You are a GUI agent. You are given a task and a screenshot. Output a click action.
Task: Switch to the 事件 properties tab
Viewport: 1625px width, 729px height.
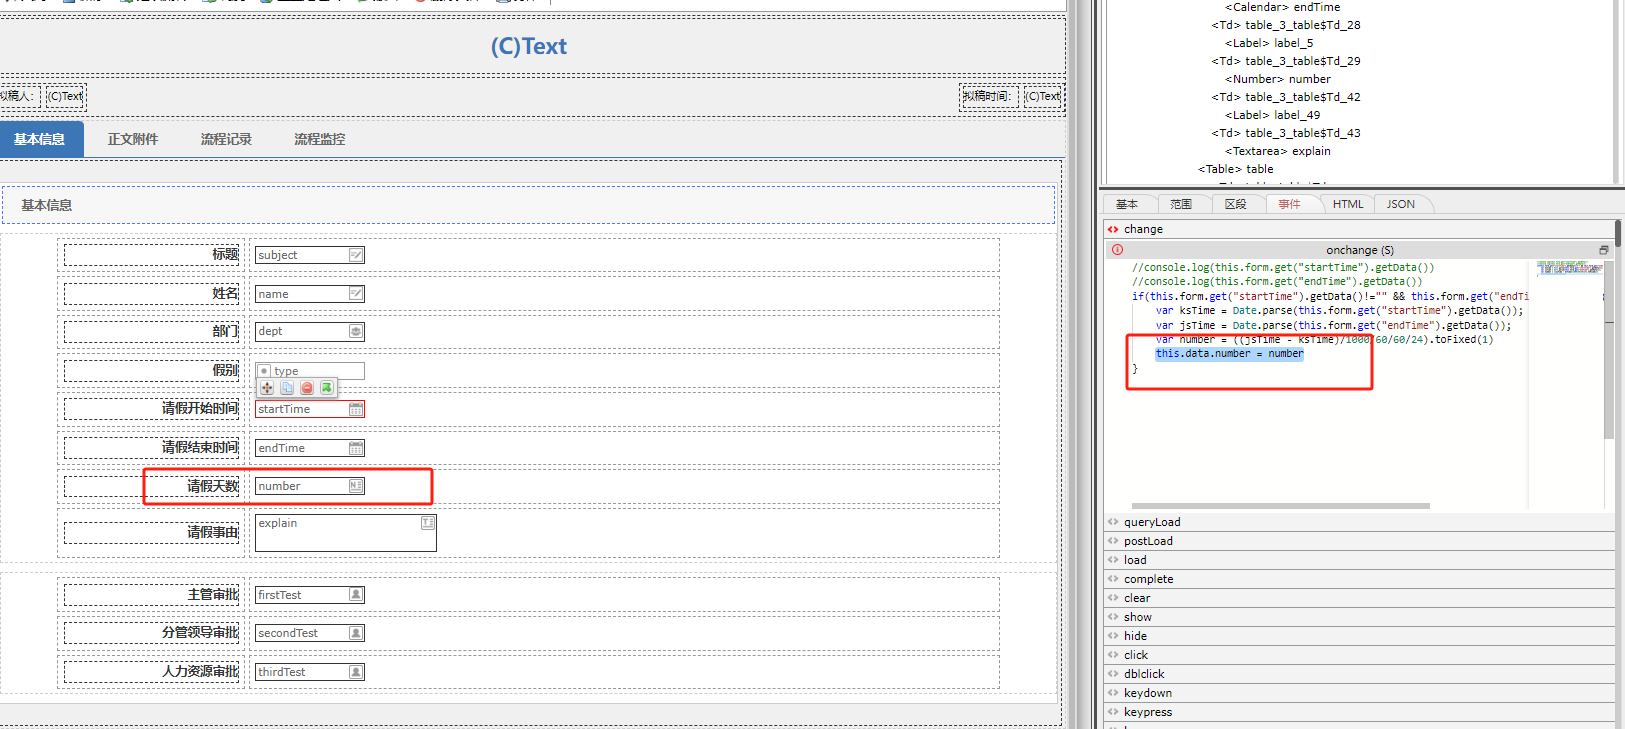coord(1290,204)
